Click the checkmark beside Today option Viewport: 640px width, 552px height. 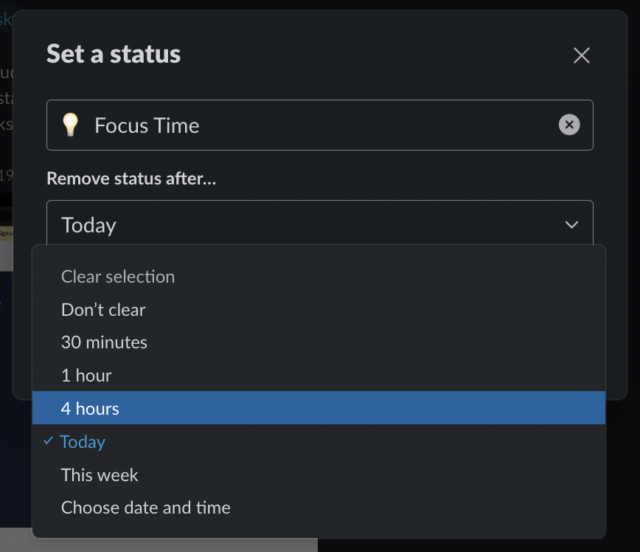(x=48, y=441)
